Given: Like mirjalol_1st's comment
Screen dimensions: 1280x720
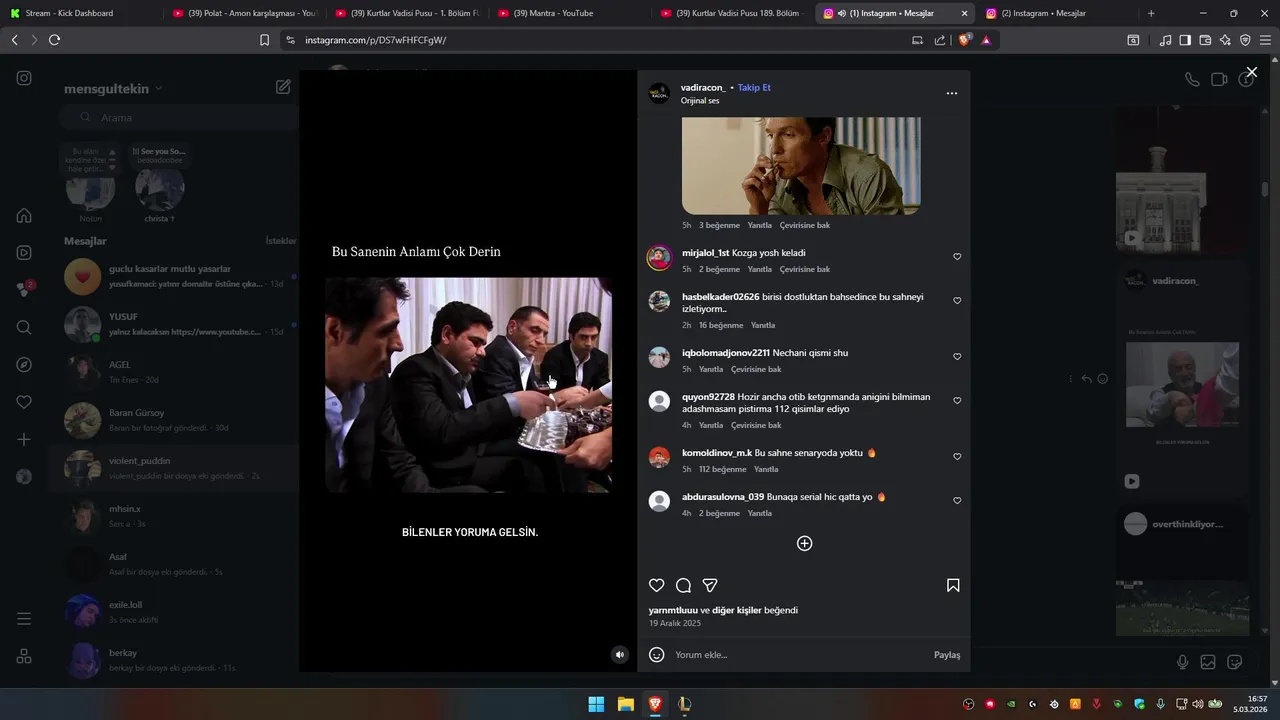Looking at the screenshot, I should point(957,257).
